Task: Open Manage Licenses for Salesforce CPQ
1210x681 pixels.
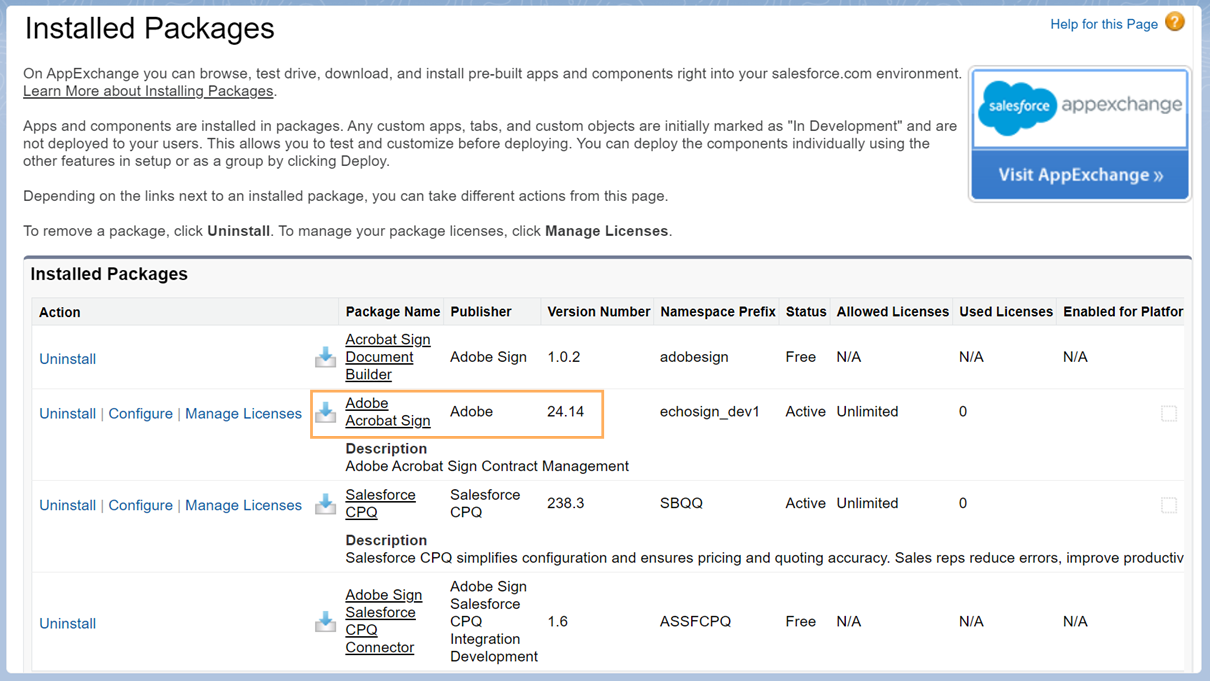Action: (x=243, y=506)
